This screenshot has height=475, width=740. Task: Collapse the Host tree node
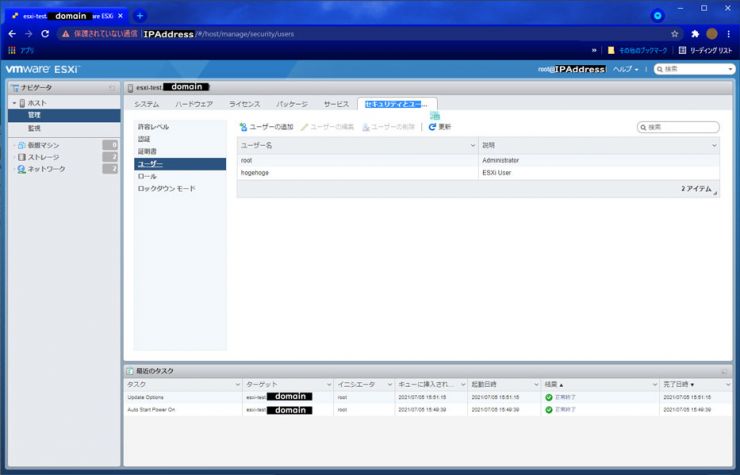coord(14,103)
